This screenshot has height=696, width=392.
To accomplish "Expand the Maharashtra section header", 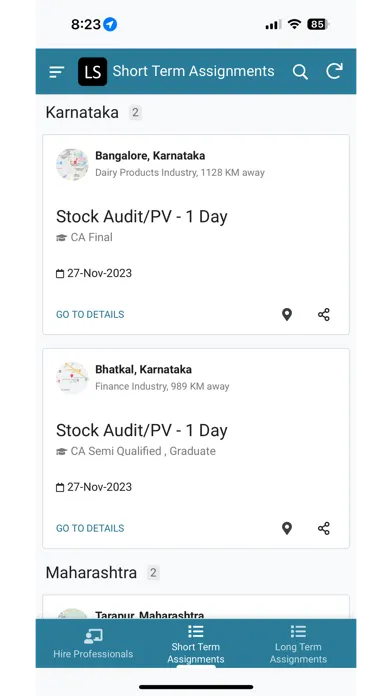I will click(91, 573).
